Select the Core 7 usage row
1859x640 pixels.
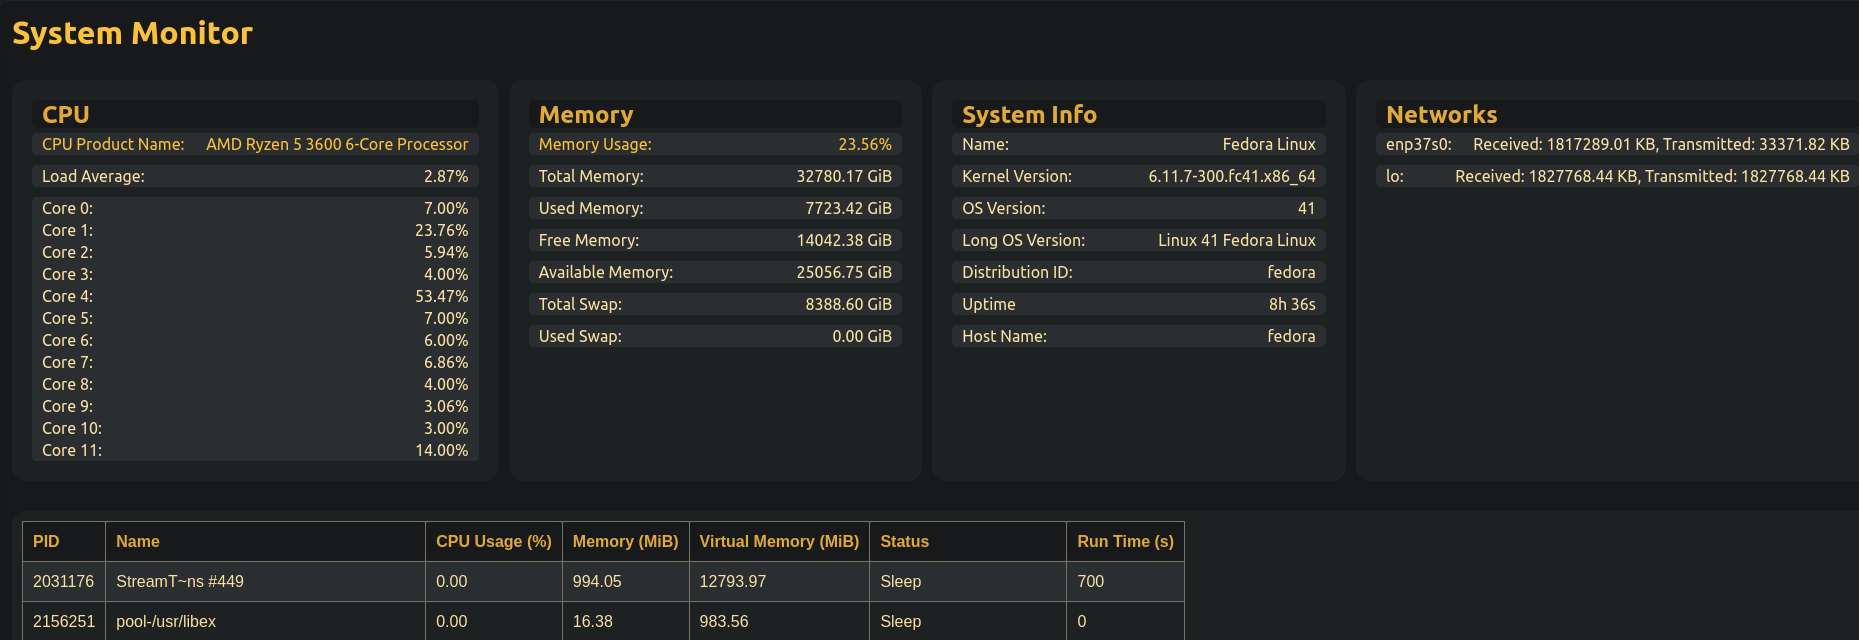(255, 362)
